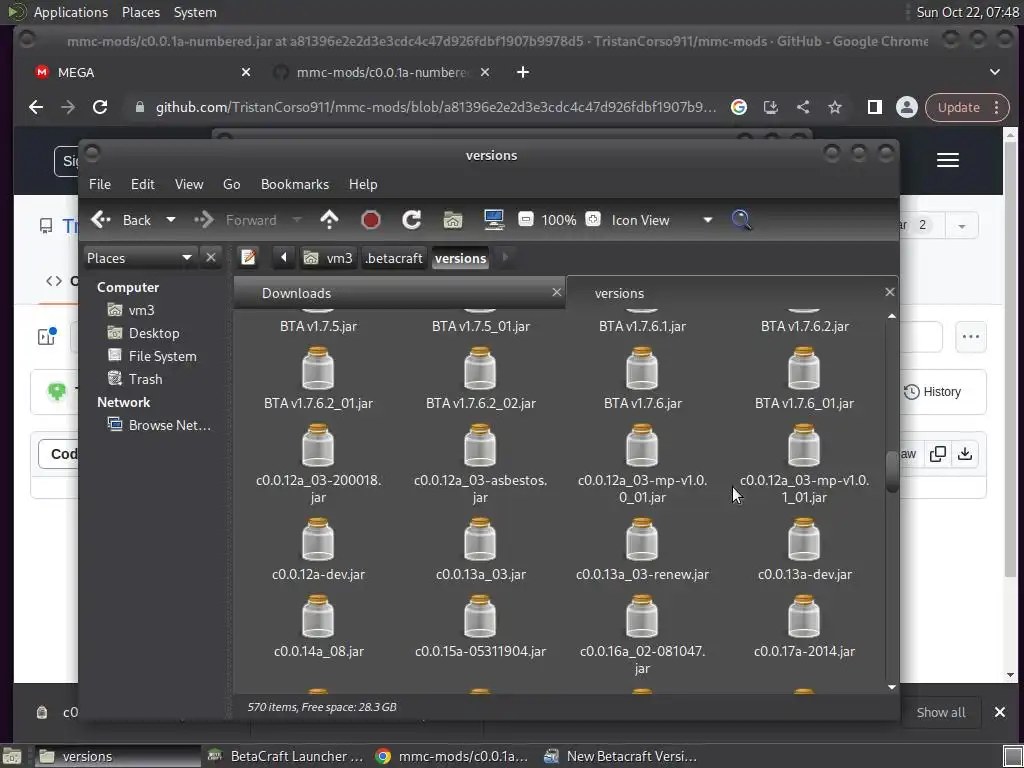Close the Places side pane
The height and width of the screenshot is (768, 1024).
[x=211, y=258]
